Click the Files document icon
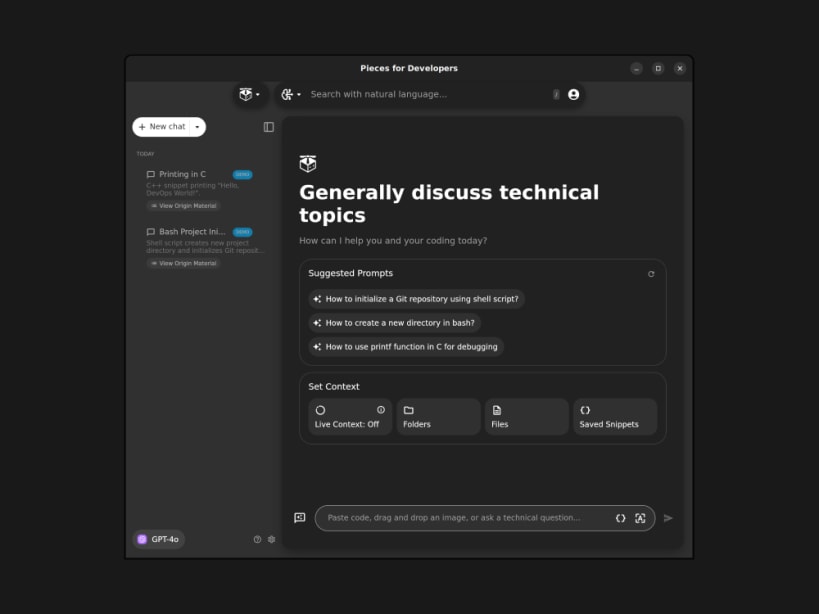 (x=497, y=410)
